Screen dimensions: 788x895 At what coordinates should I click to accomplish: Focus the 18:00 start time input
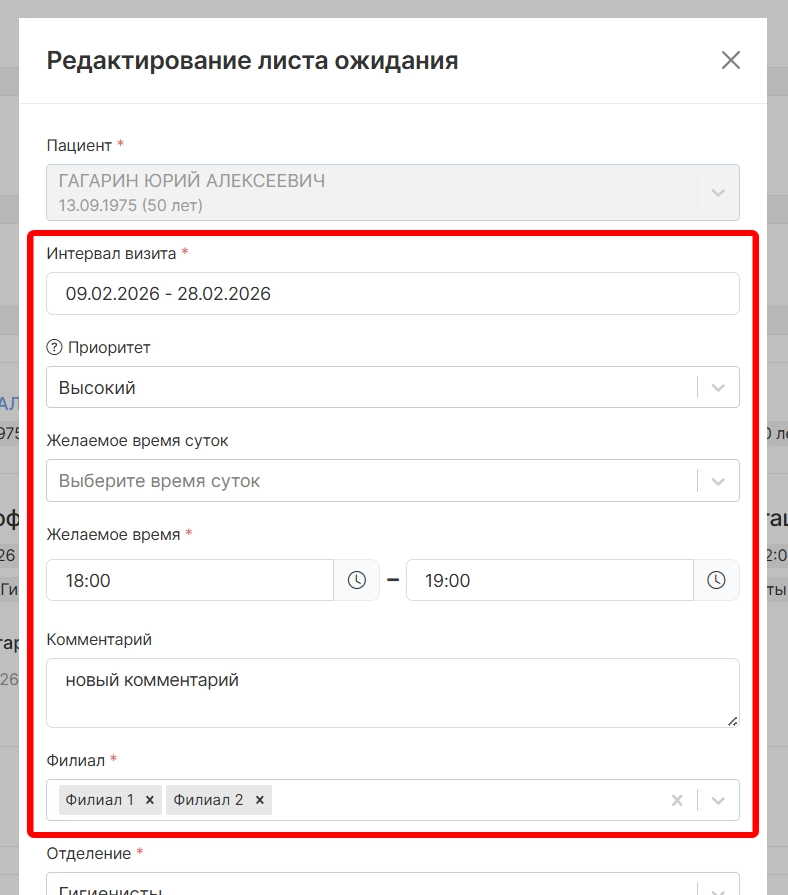coord(190,580)
